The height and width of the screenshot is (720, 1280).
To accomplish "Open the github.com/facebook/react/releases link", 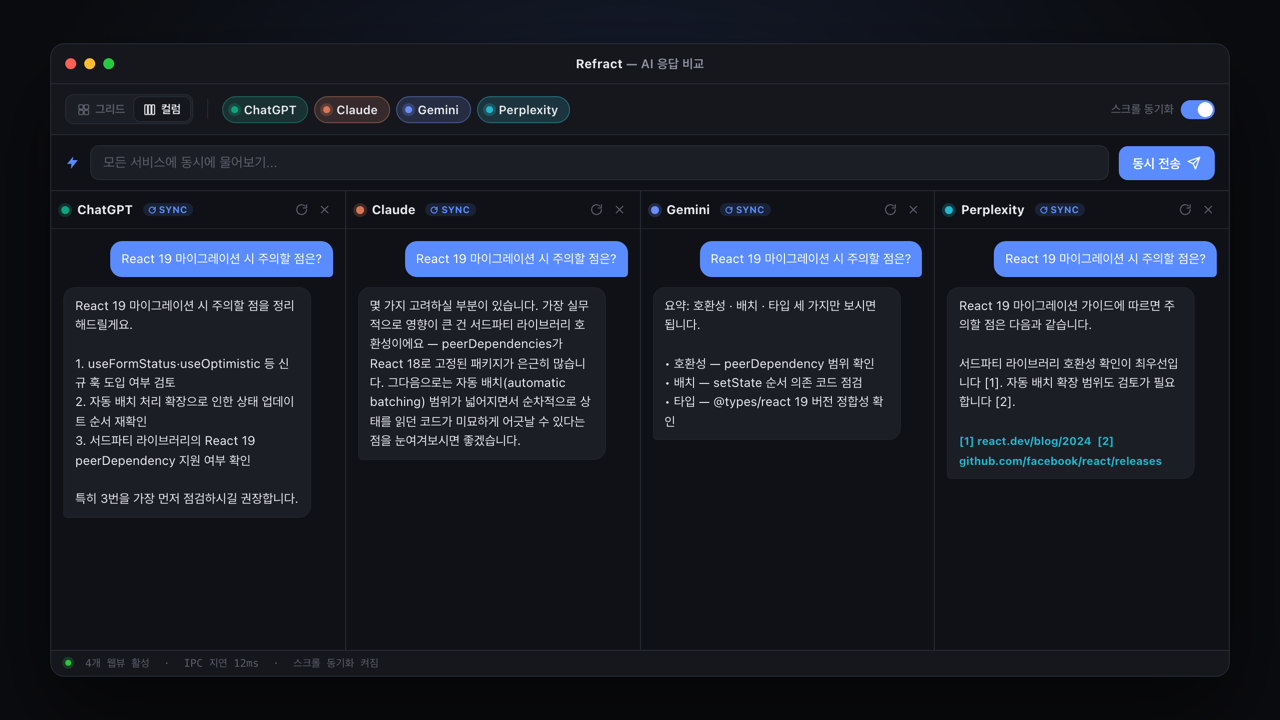I will point(1060,461).
